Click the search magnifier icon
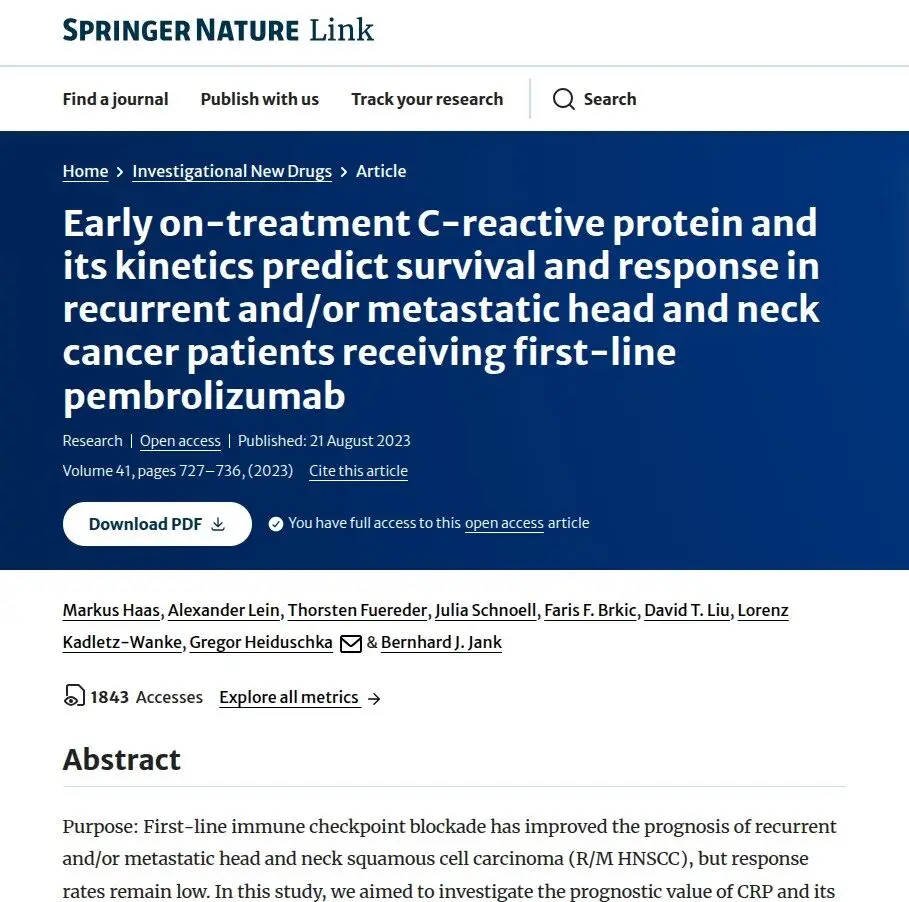The image size is (909, 902). click(x=563, y=99)
